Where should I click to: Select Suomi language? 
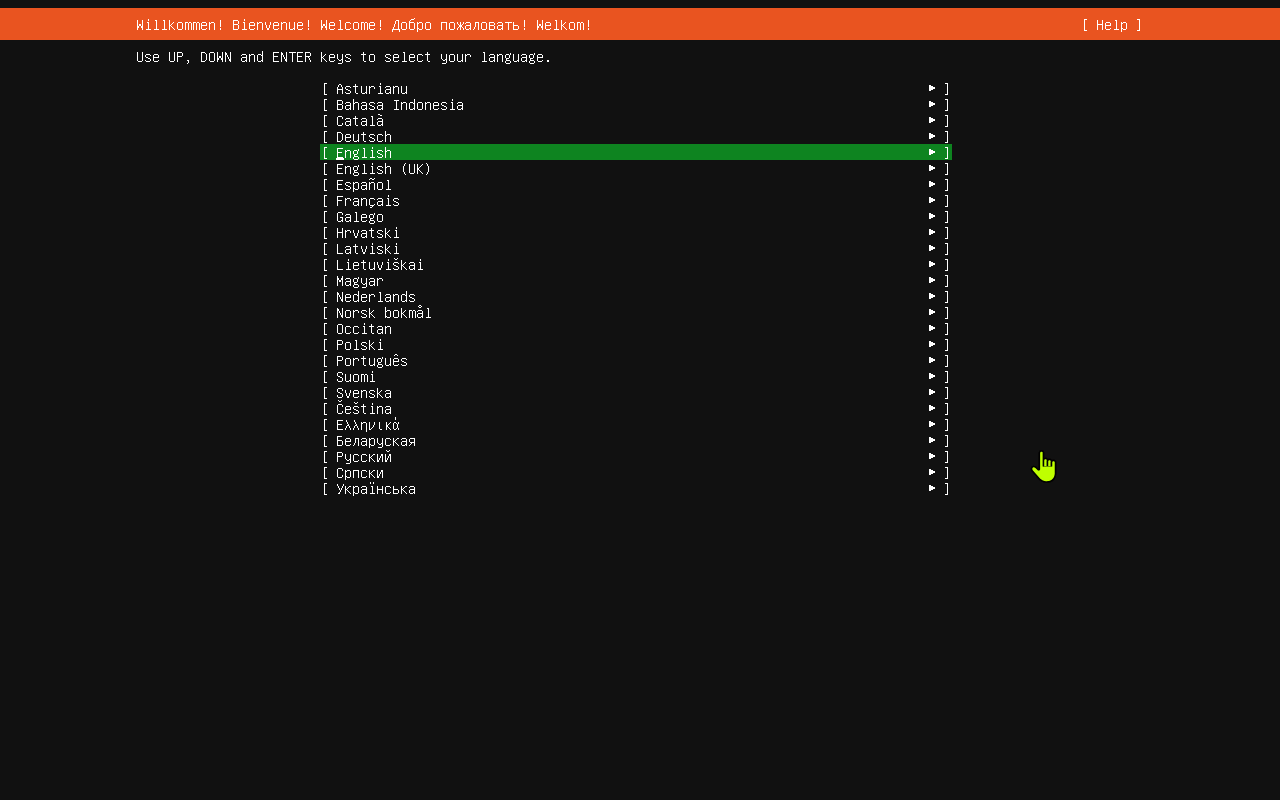[x=636, y=376]
